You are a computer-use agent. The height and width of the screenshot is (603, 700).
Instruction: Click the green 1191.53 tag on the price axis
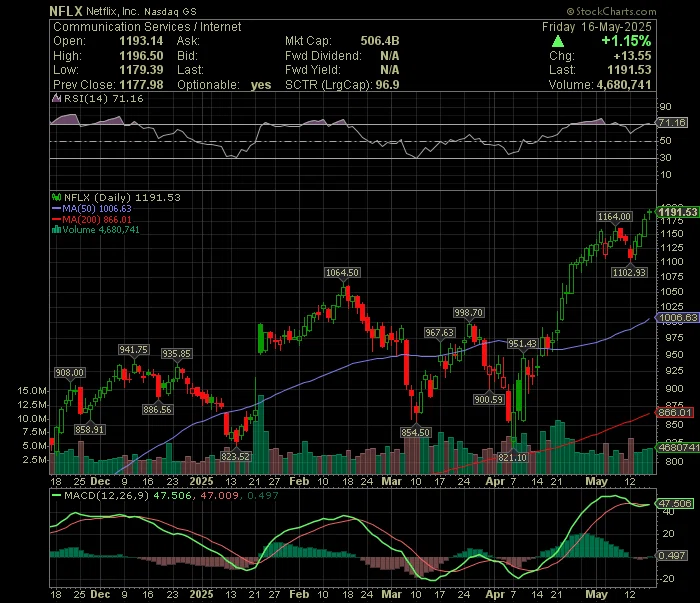[x=677, y=212]
